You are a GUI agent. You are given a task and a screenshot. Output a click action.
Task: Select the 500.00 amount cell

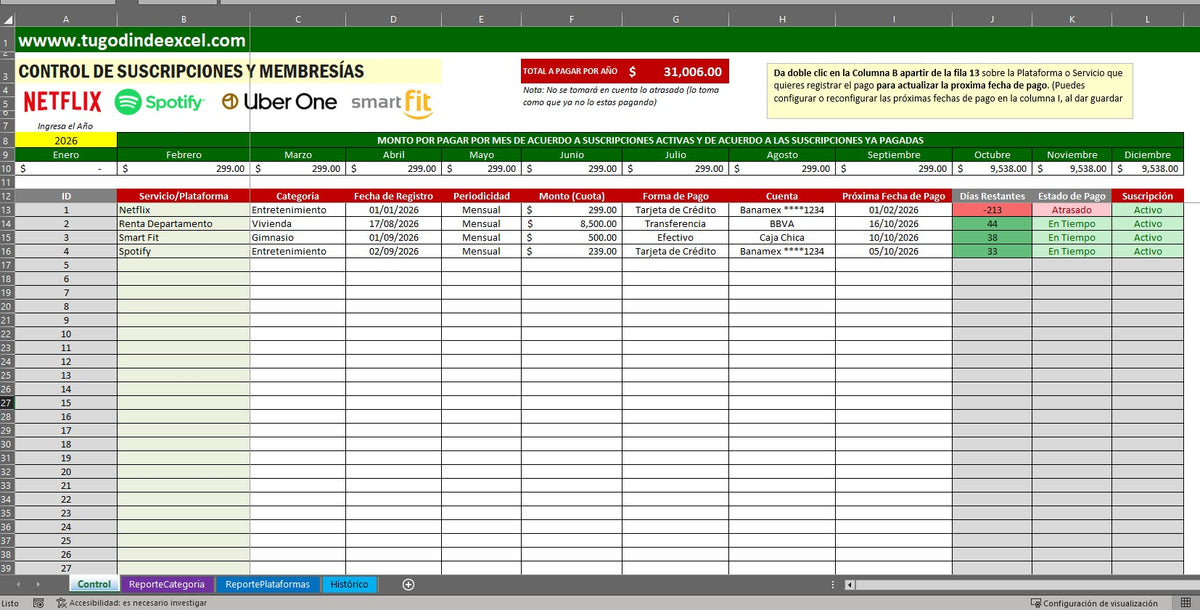click(572, 238)
